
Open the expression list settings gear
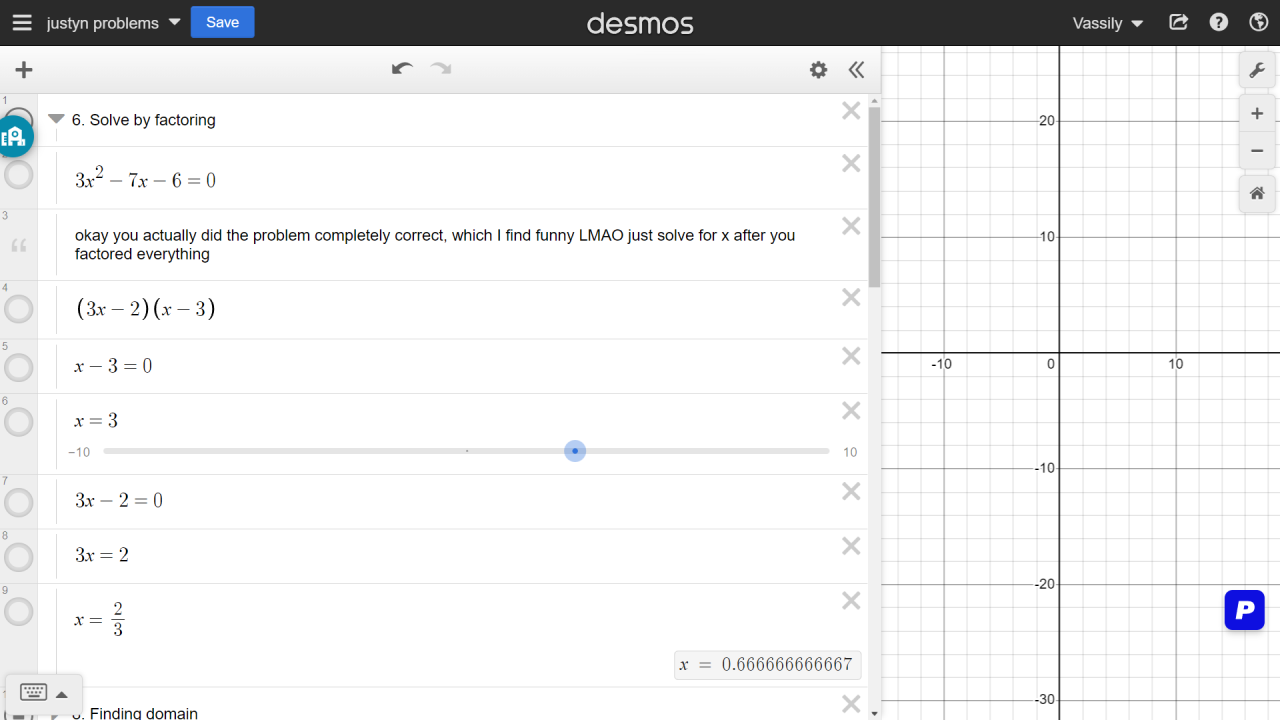point(818,70)
